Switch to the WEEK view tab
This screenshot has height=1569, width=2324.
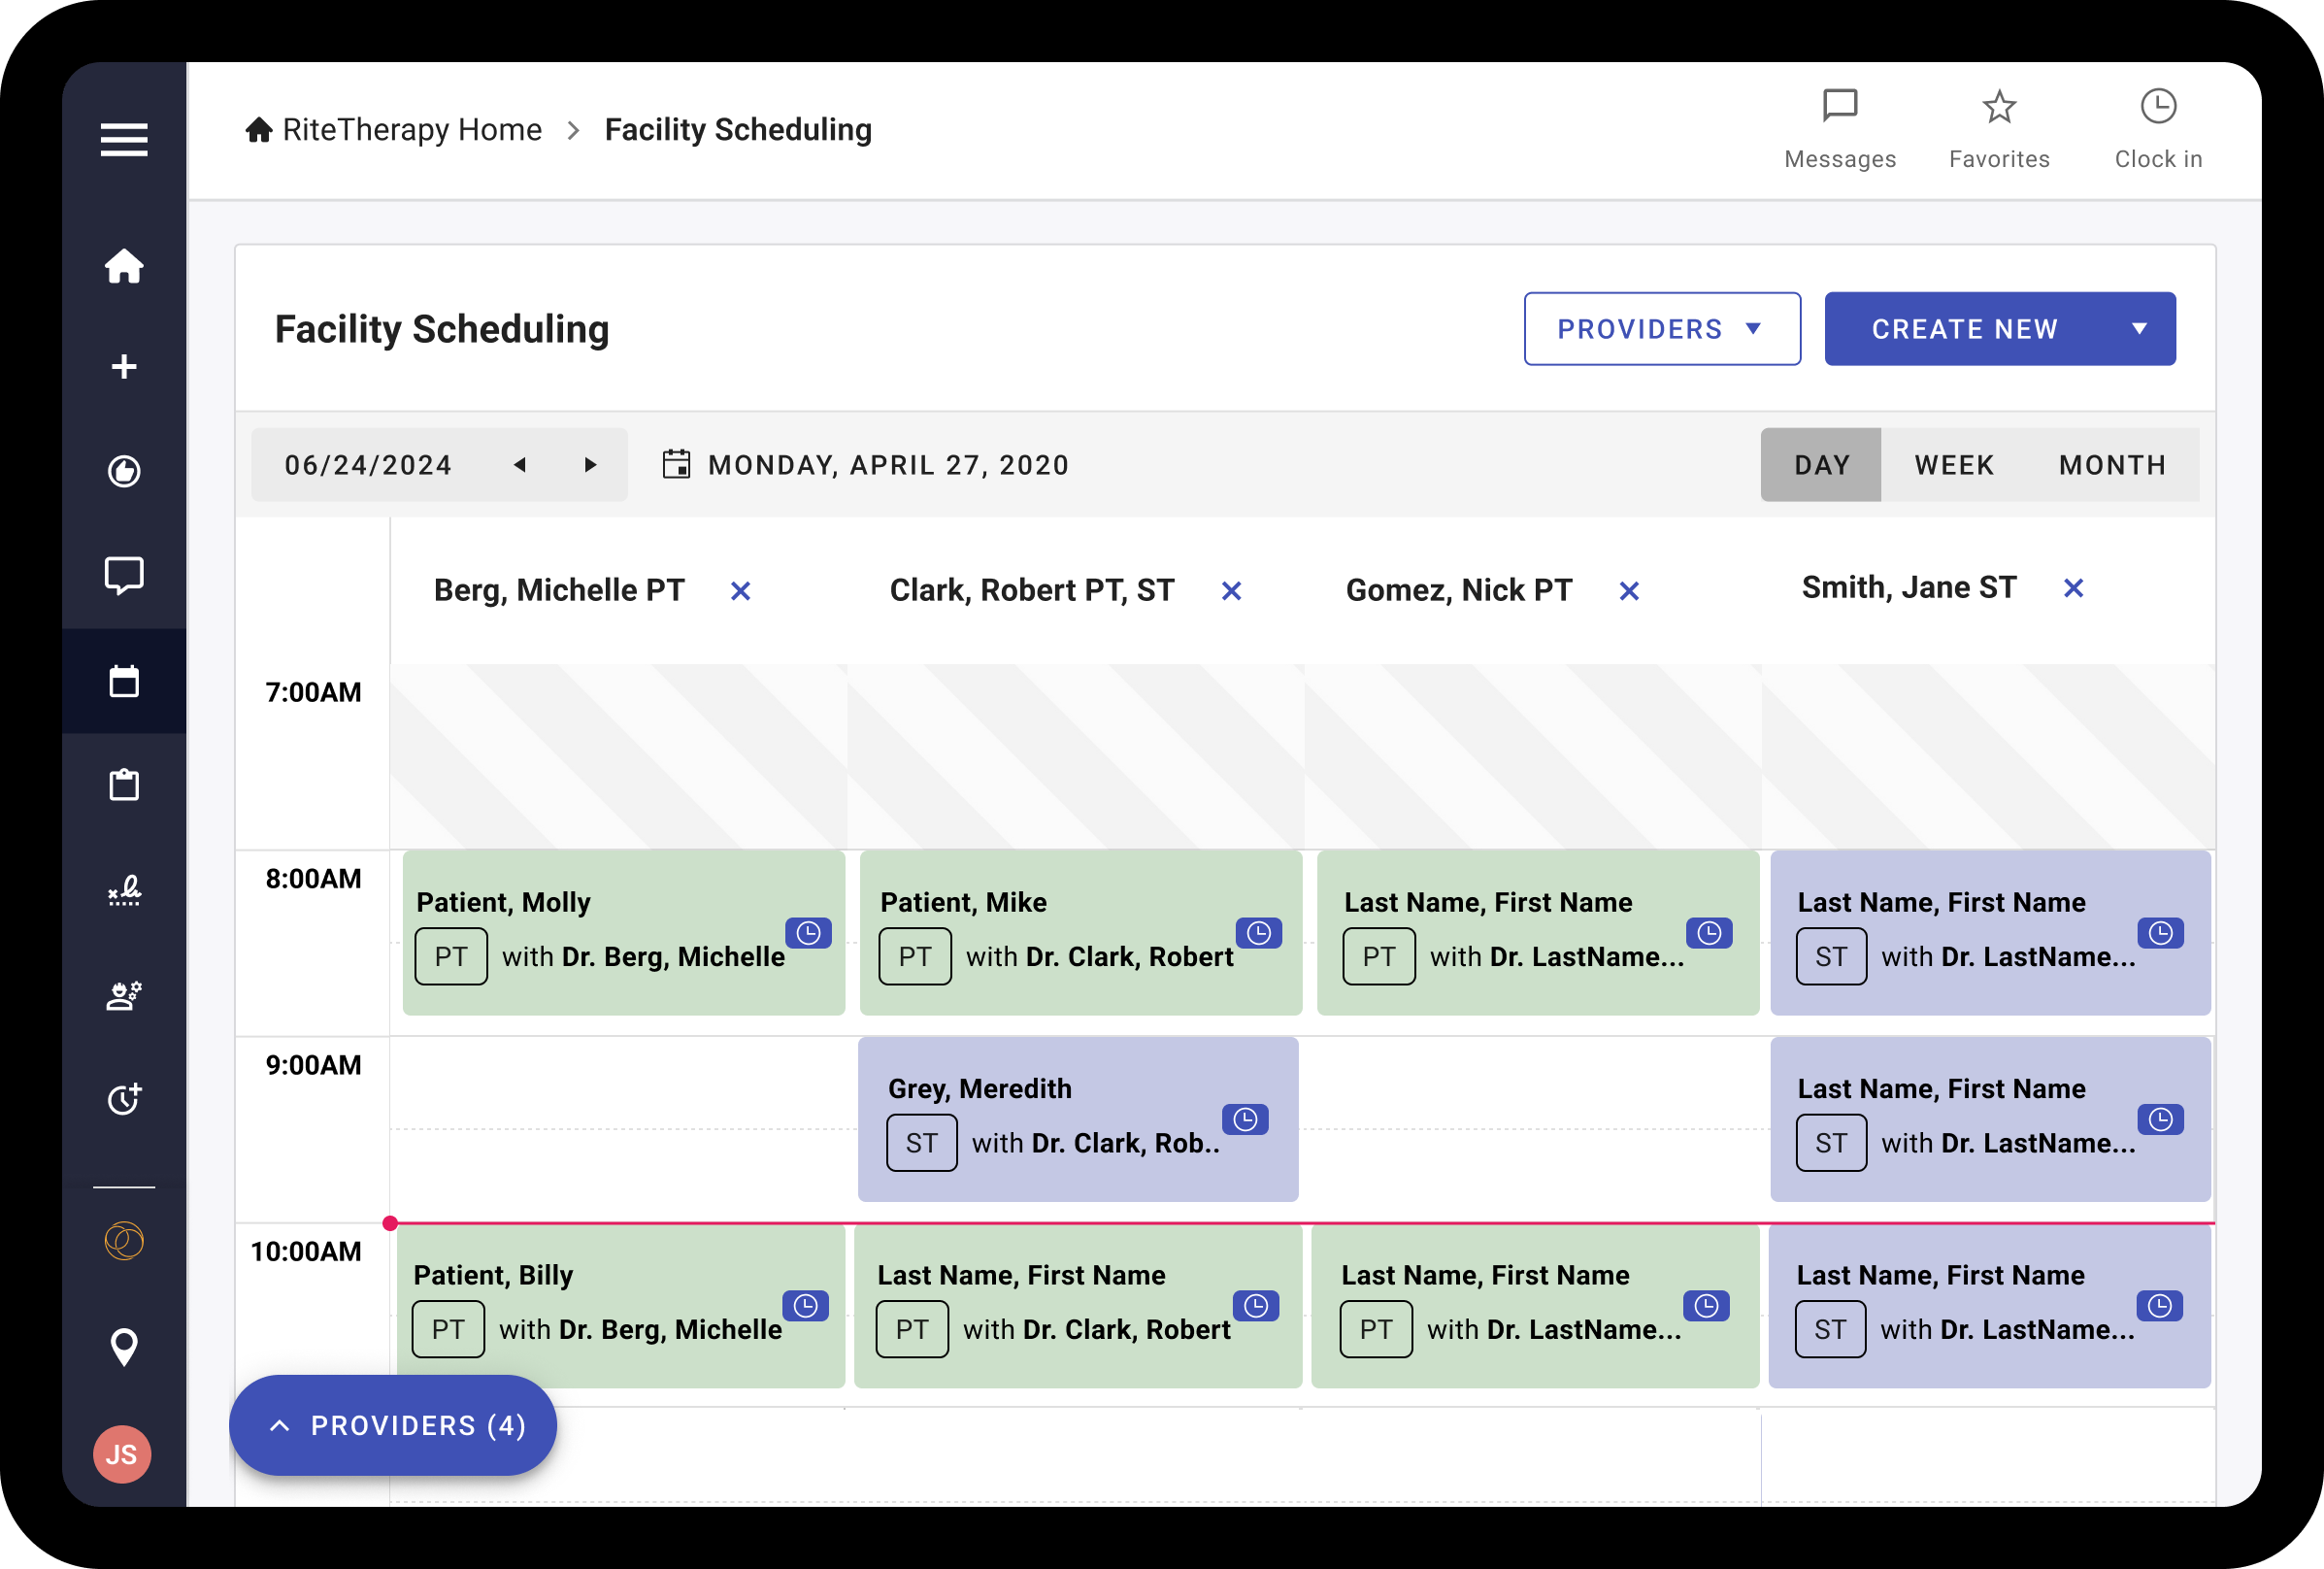pyautogui.click(x=1954, y=465)
